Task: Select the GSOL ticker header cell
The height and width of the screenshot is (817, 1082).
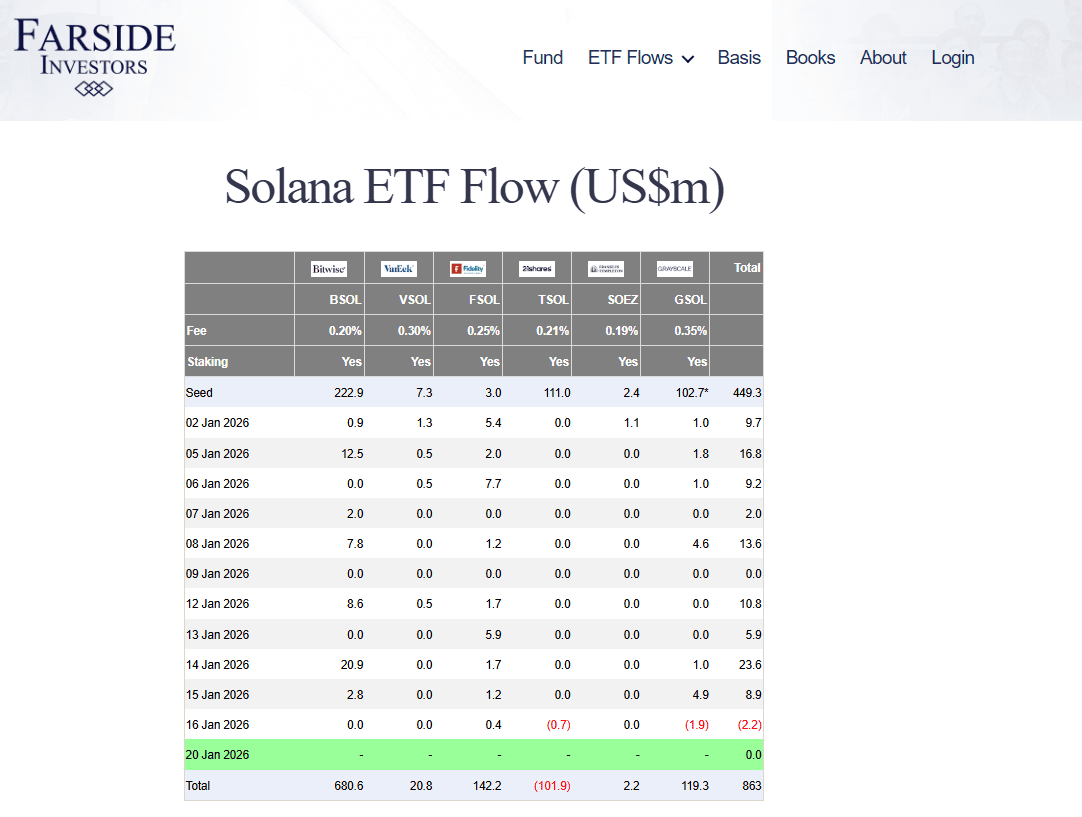Action: 690,300
